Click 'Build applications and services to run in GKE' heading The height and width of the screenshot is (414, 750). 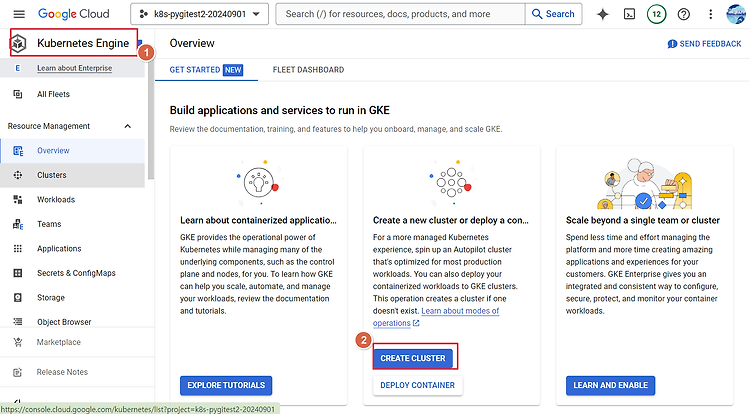[280, 110]
